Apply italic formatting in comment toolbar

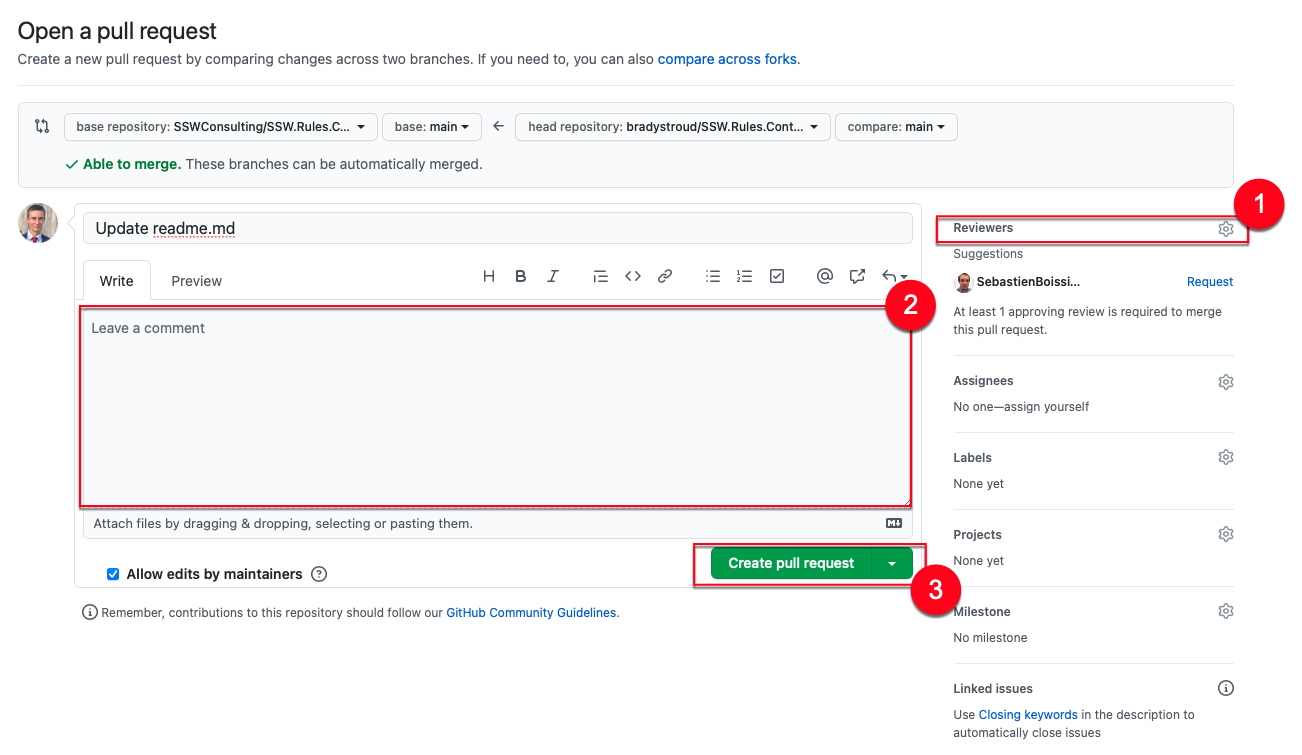(x=553, y=277)
